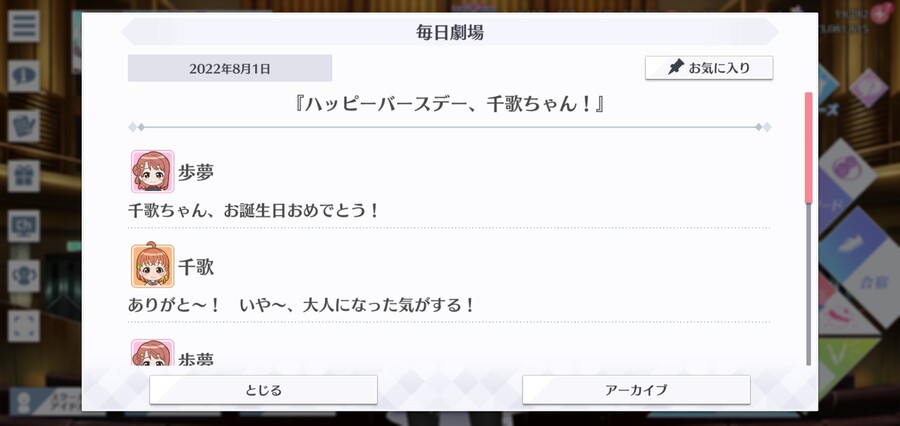Toggle お気に入り favorite for this episode
The image size is (900, 426).
tap(709, 68)
